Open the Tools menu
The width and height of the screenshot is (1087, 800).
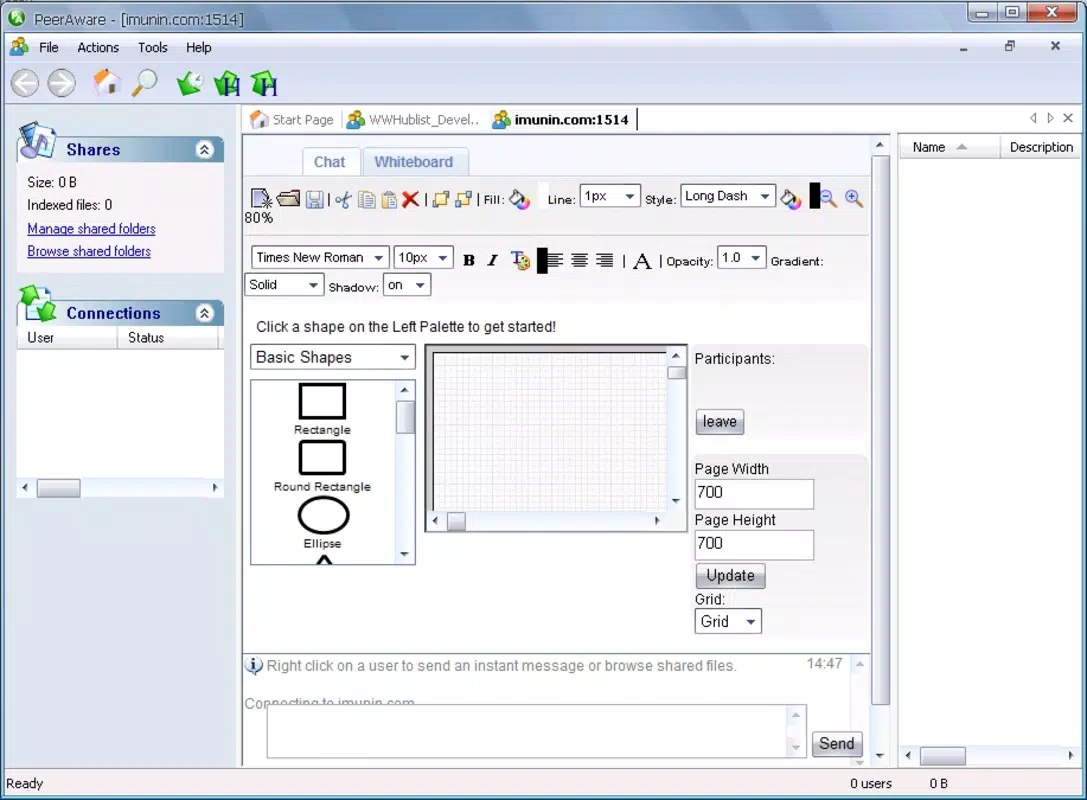tap(153, 47)
